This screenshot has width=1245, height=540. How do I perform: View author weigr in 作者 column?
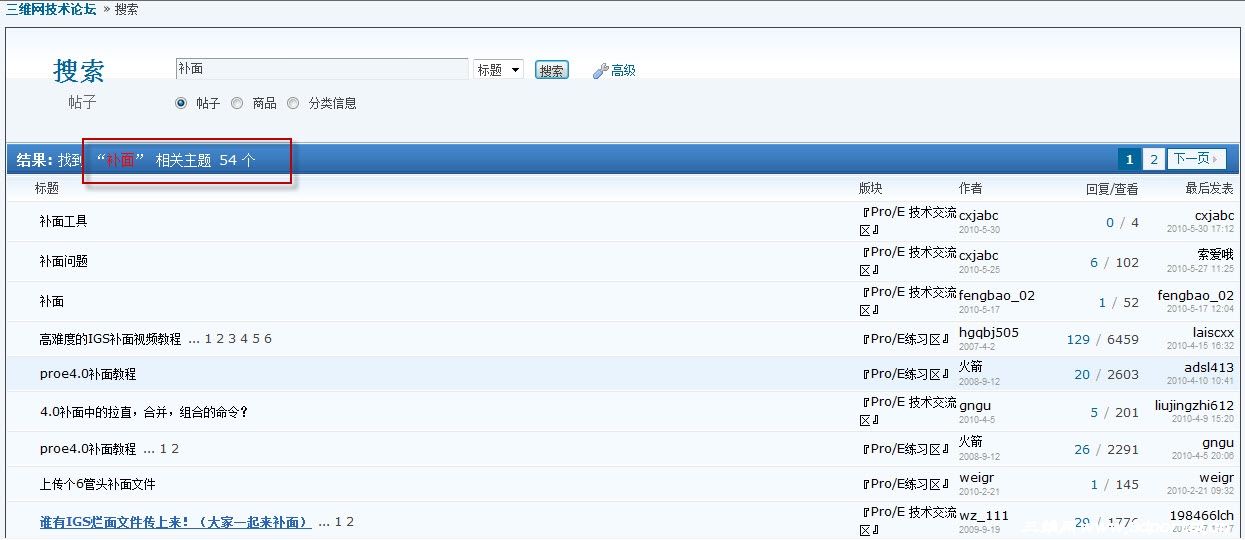pos(977,478)
